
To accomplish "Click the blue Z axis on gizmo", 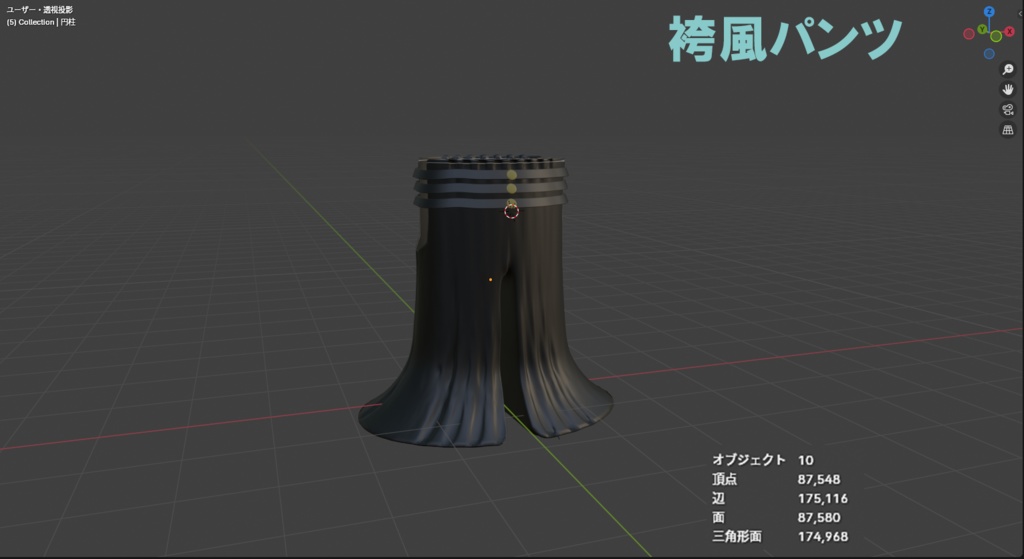I will click(989, 11).
